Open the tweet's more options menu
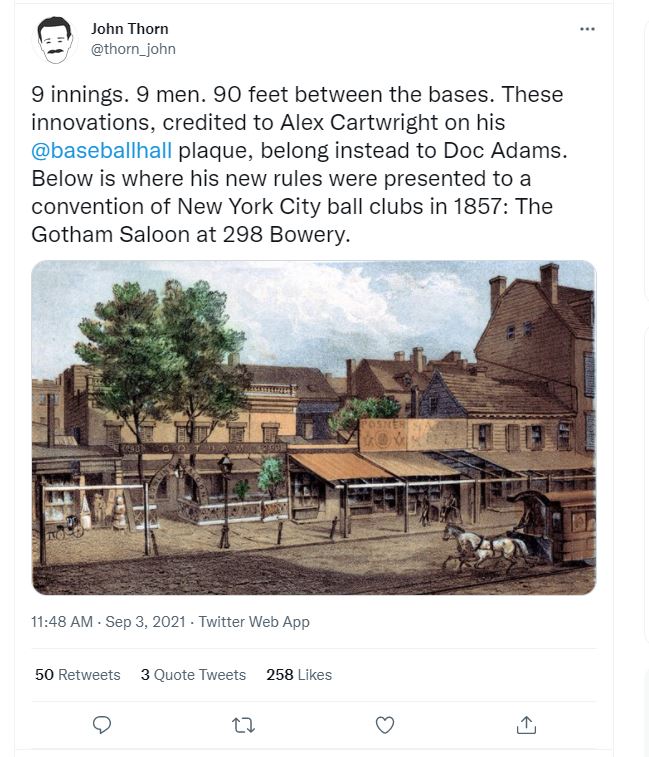This screenshot has height=757, width=649. point(587,29)
